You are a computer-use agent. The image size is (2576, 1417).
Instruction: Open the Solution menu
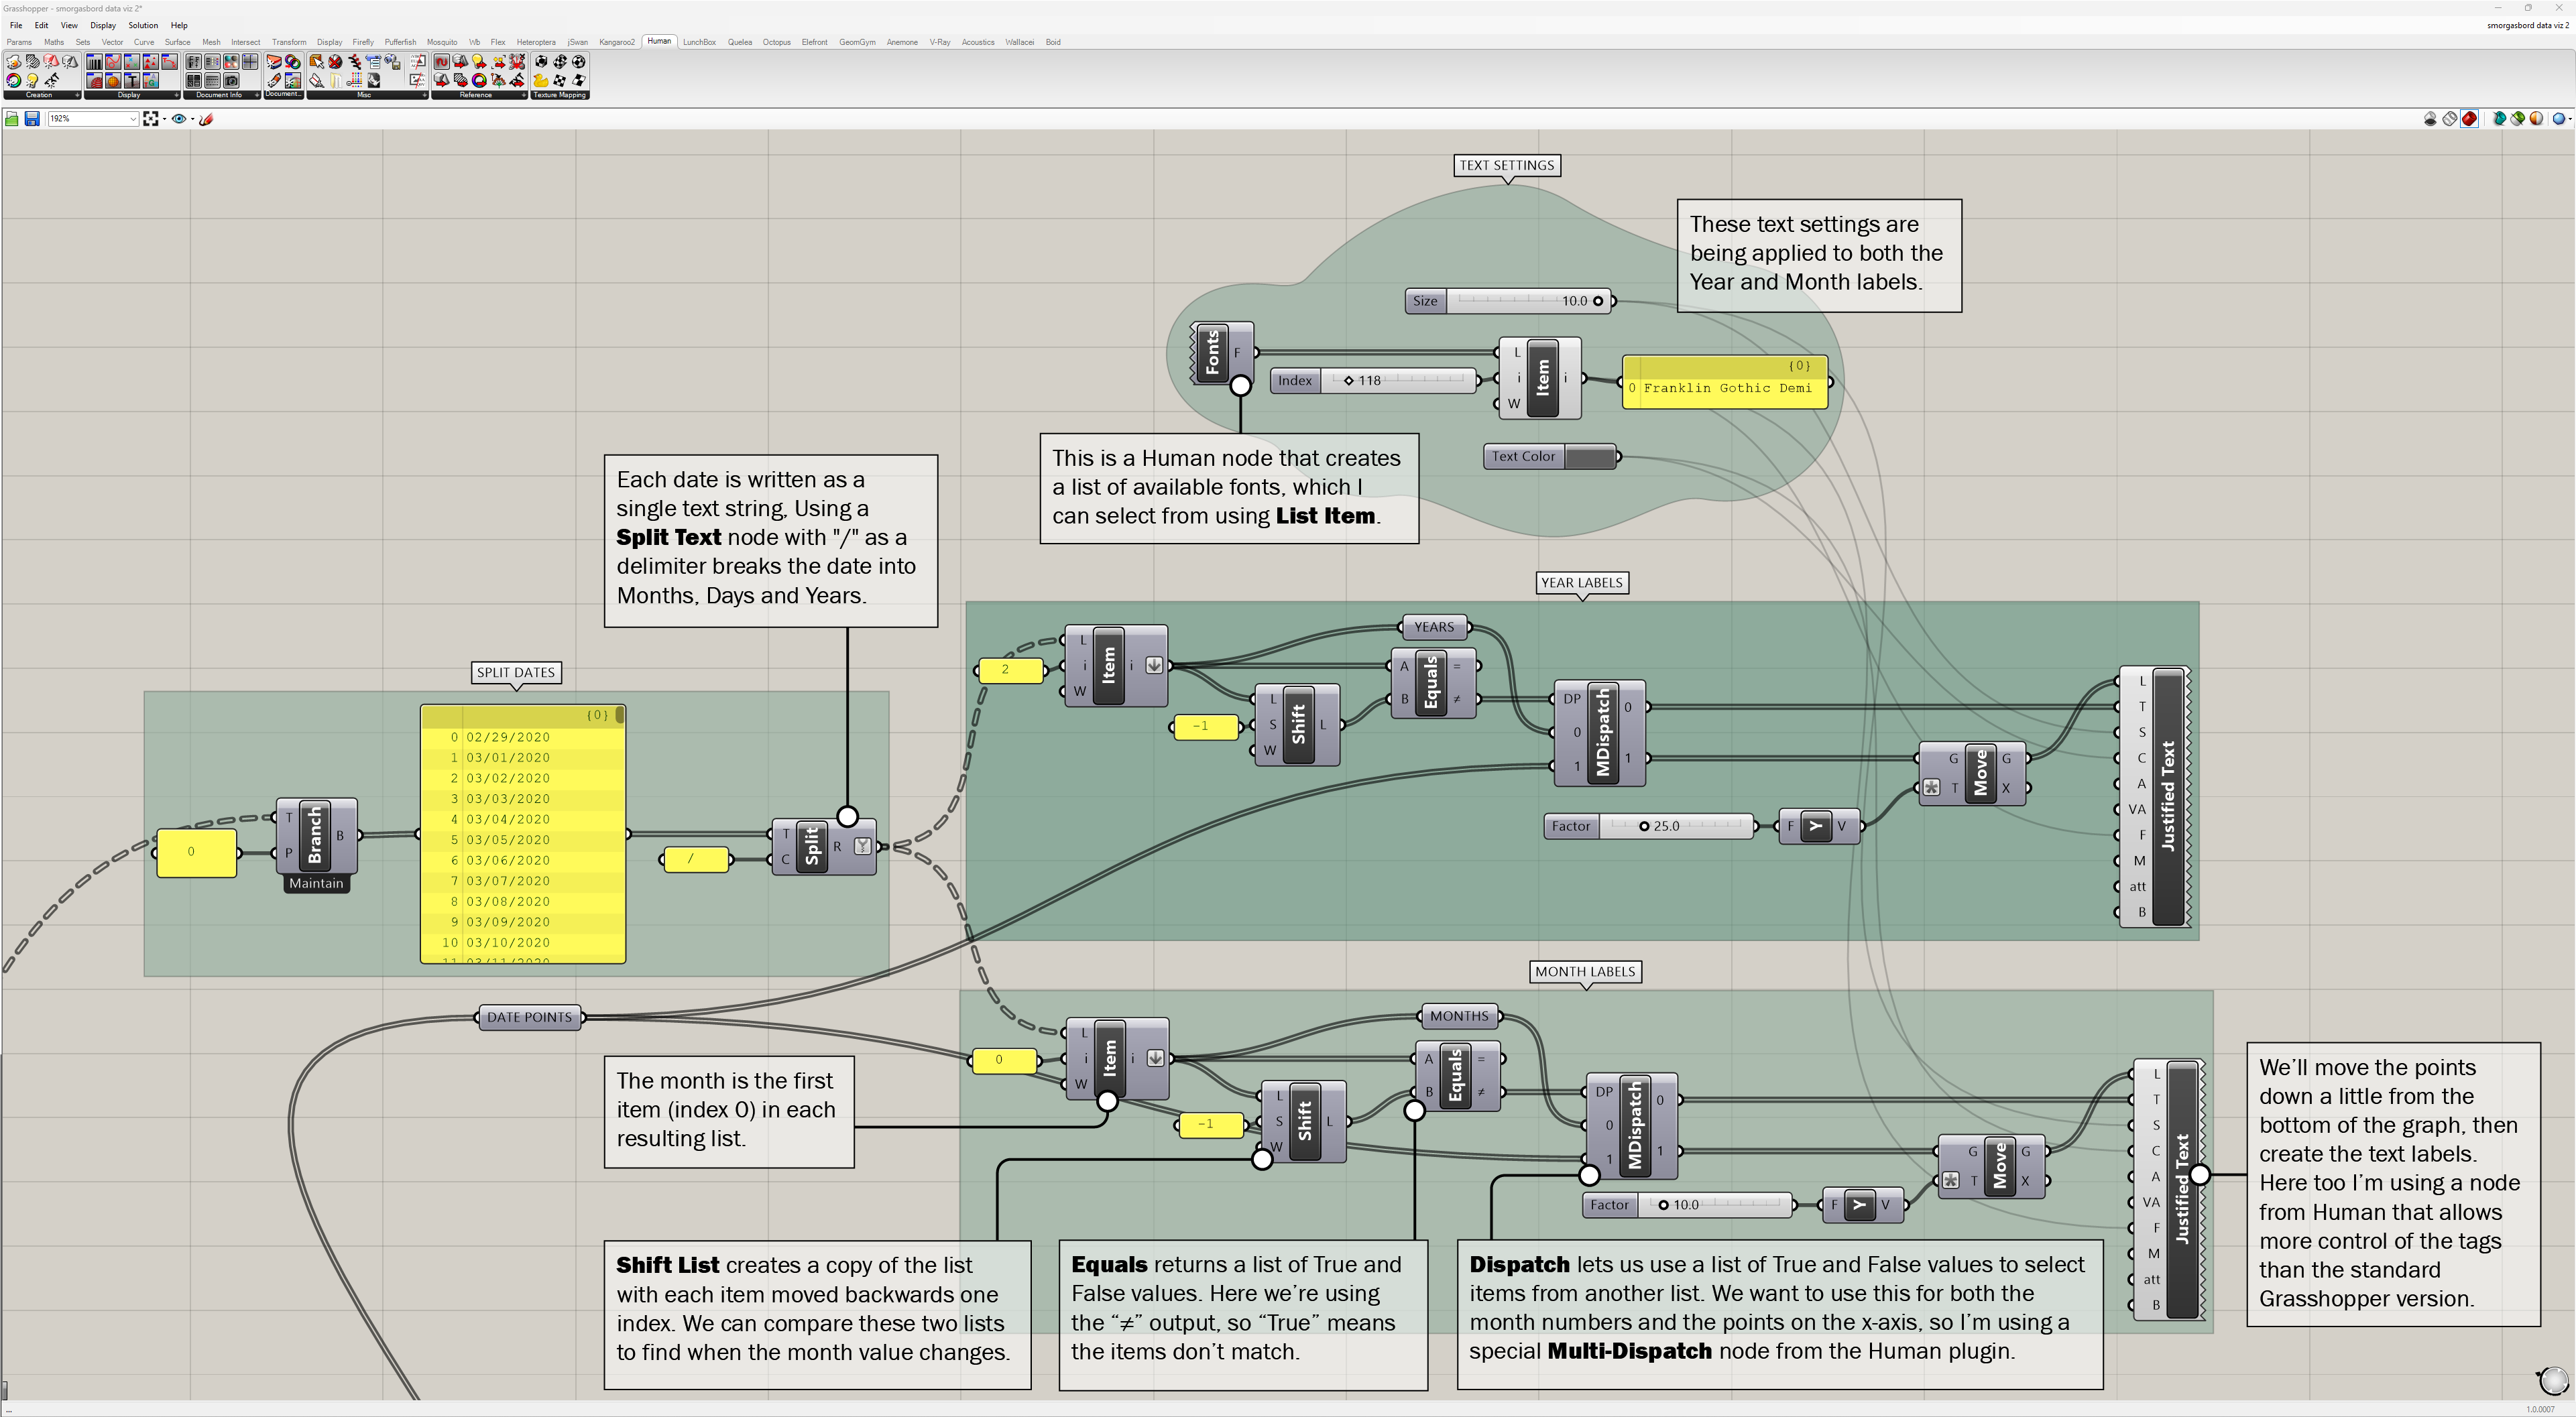(x=143, y=25)
